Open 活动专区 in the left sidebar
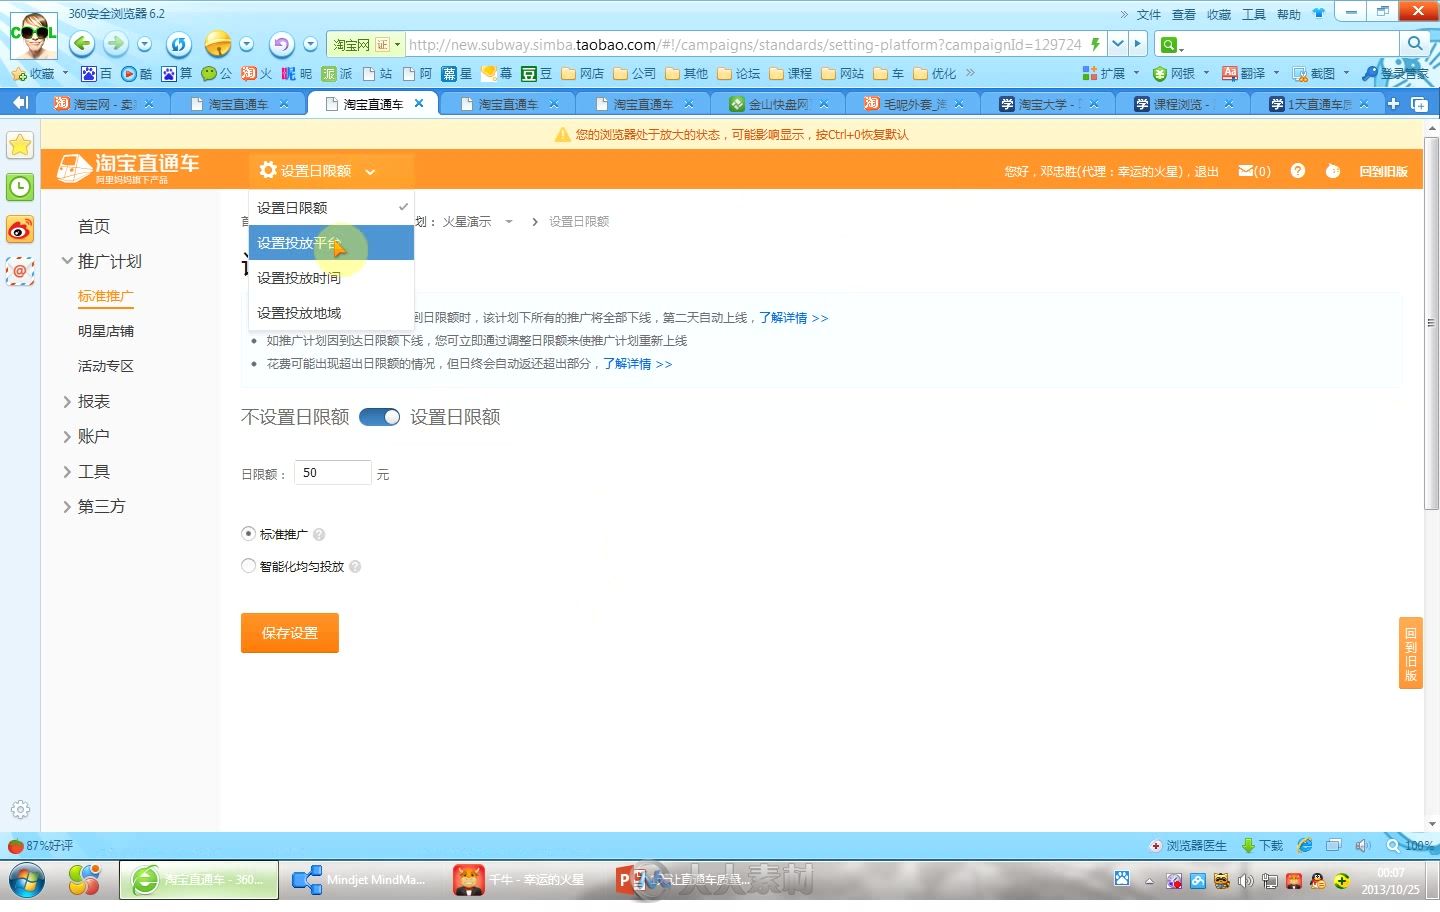1440x912 pixels. 106,366
